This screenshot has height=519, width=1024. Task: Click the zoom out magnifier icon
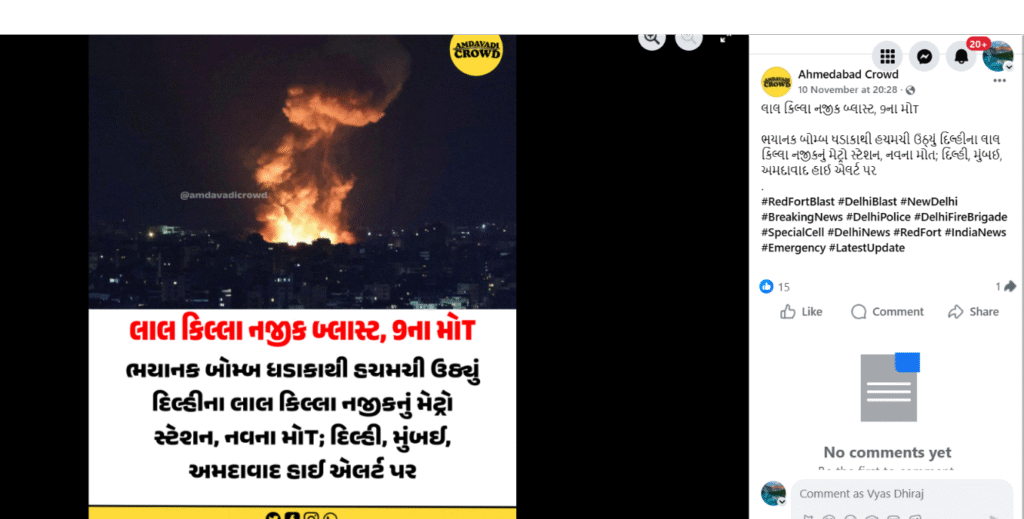688,39
